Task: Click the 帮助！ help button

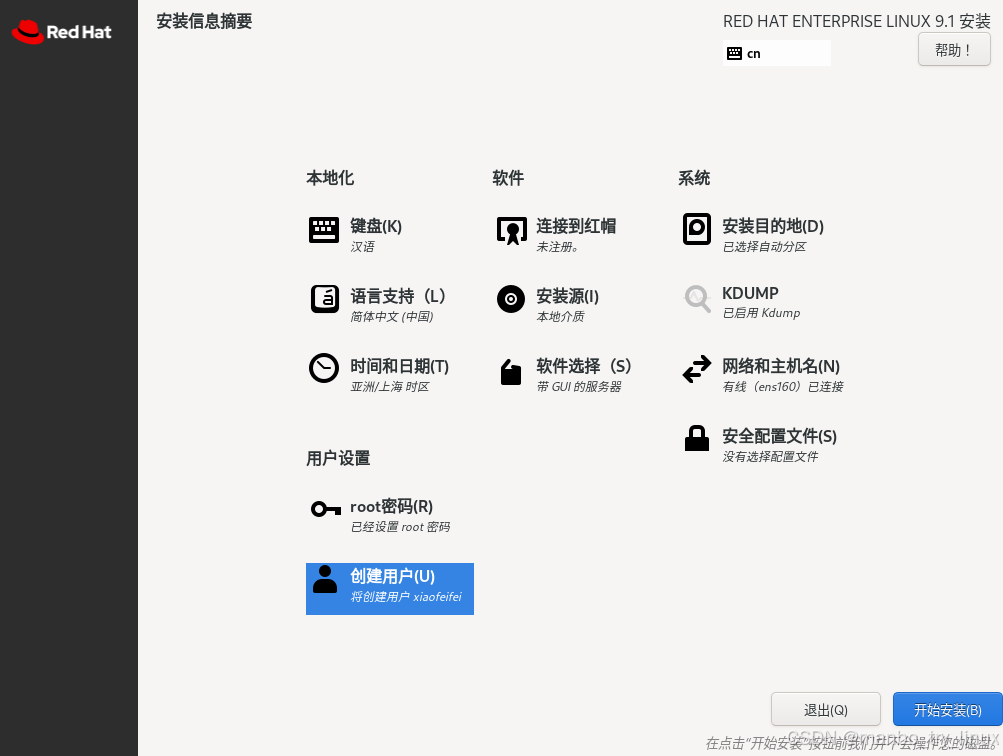Action: [x=954, y=50]
